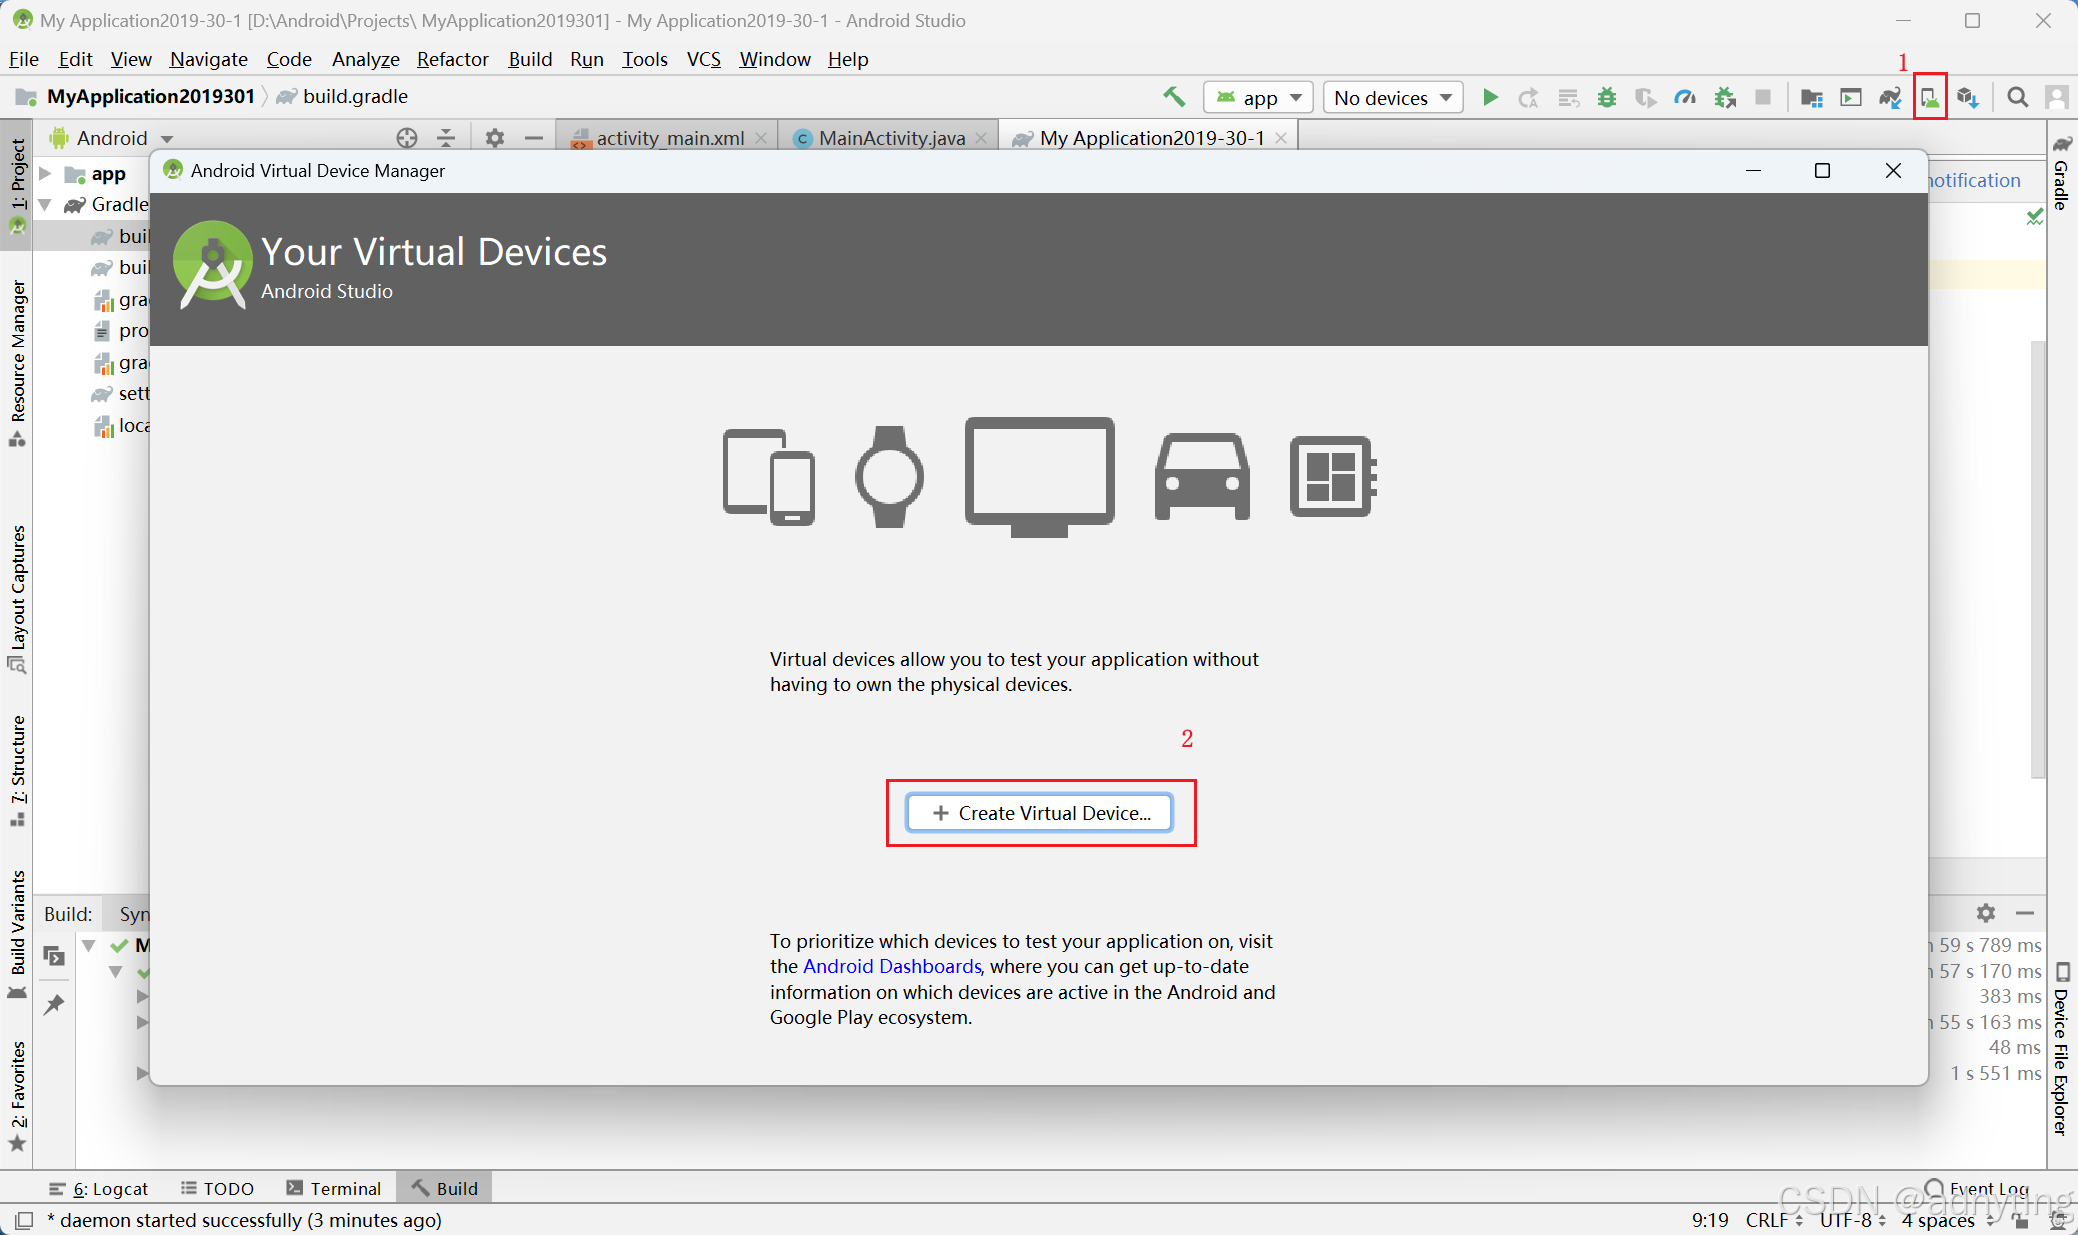2078x1235 pixels.
Task: Open the Android Dashboards link
Action: click(892, 966)
